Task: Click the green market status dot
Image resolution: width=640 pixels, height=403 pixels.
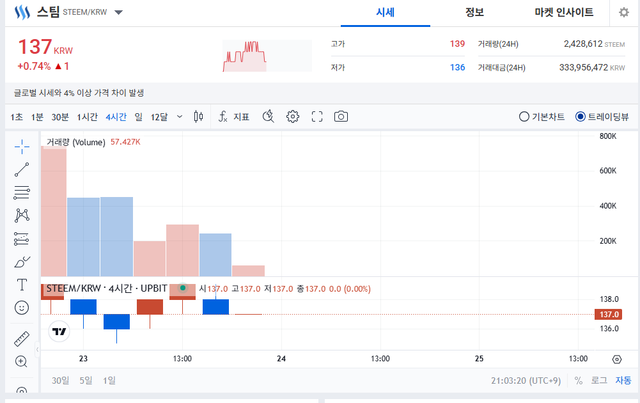Action: [x=183, y=288]
